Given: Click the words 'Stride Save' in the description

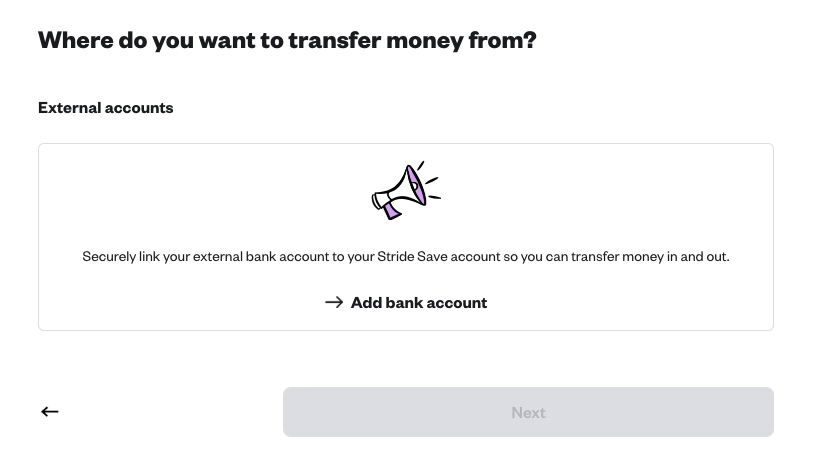Looking at the screenshot, I should (x=412, y=256).
